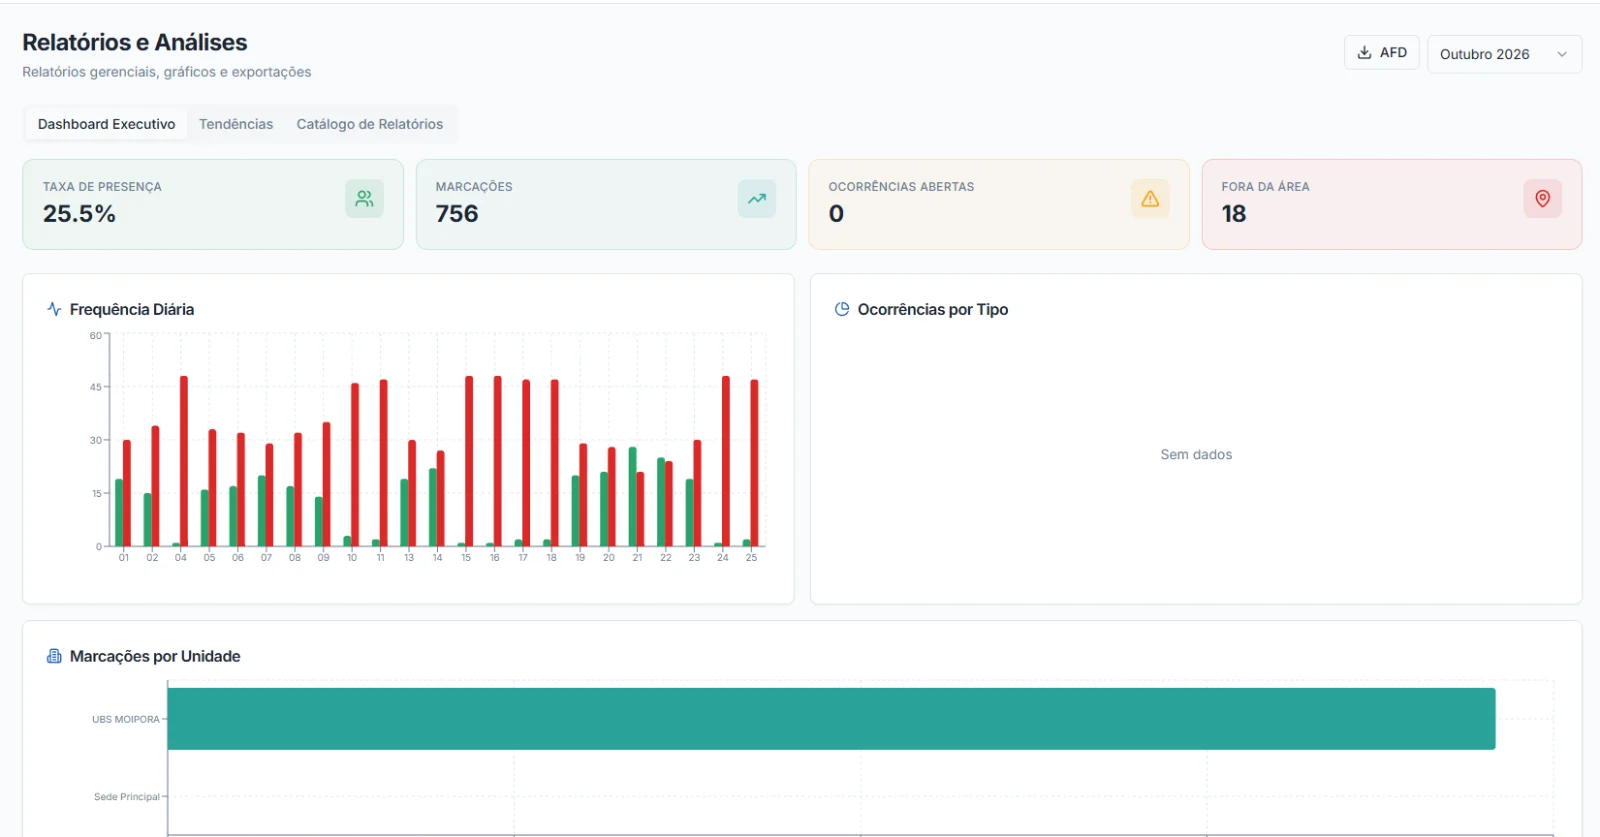The width and height of the screenshot is (1600, 837).
Task: Click the warning triangle icon in Ocorrências Abertas
Action: point(1150,199)
